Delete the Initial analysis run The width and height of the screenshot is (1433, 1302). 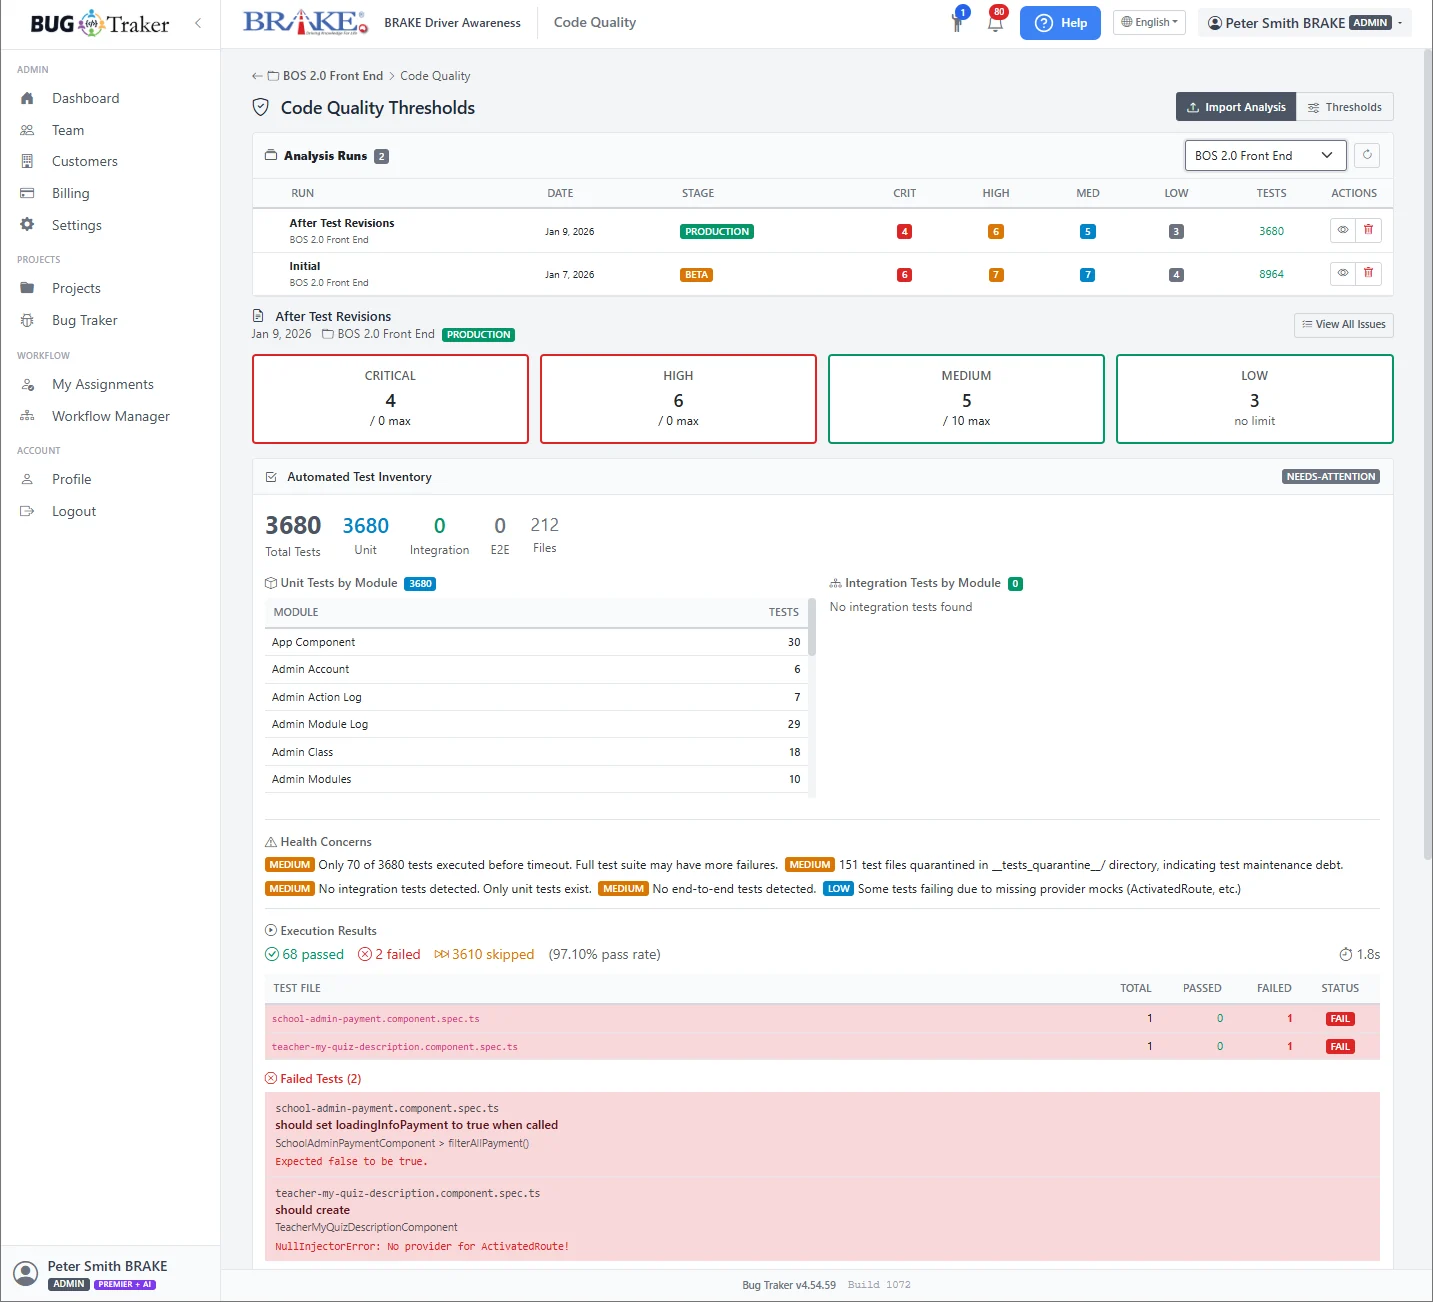click(1369, 273)
